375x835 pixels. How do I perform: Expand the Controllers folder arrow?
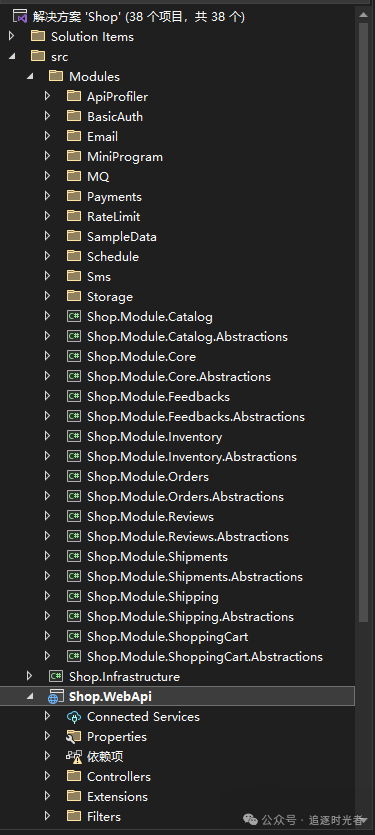(47, 776)
